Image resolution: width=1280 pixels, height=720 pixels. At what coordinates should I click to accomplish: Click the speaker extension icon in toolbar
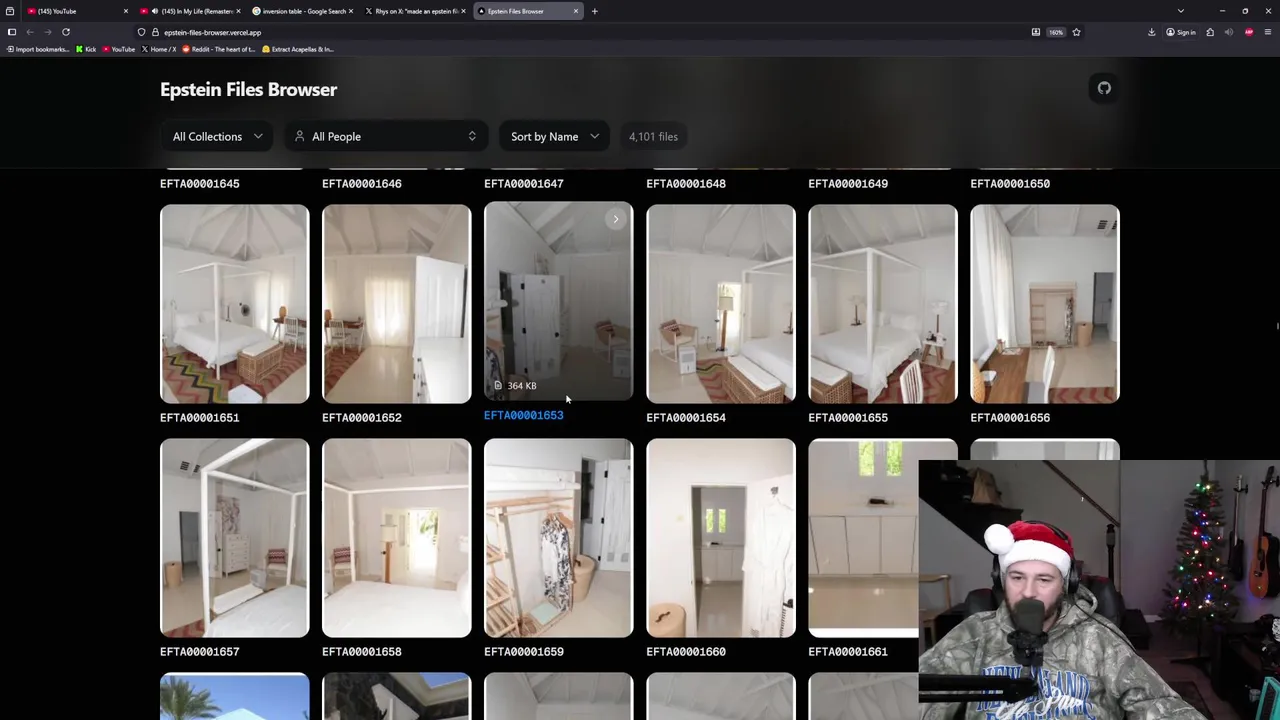coord(1229,32)
